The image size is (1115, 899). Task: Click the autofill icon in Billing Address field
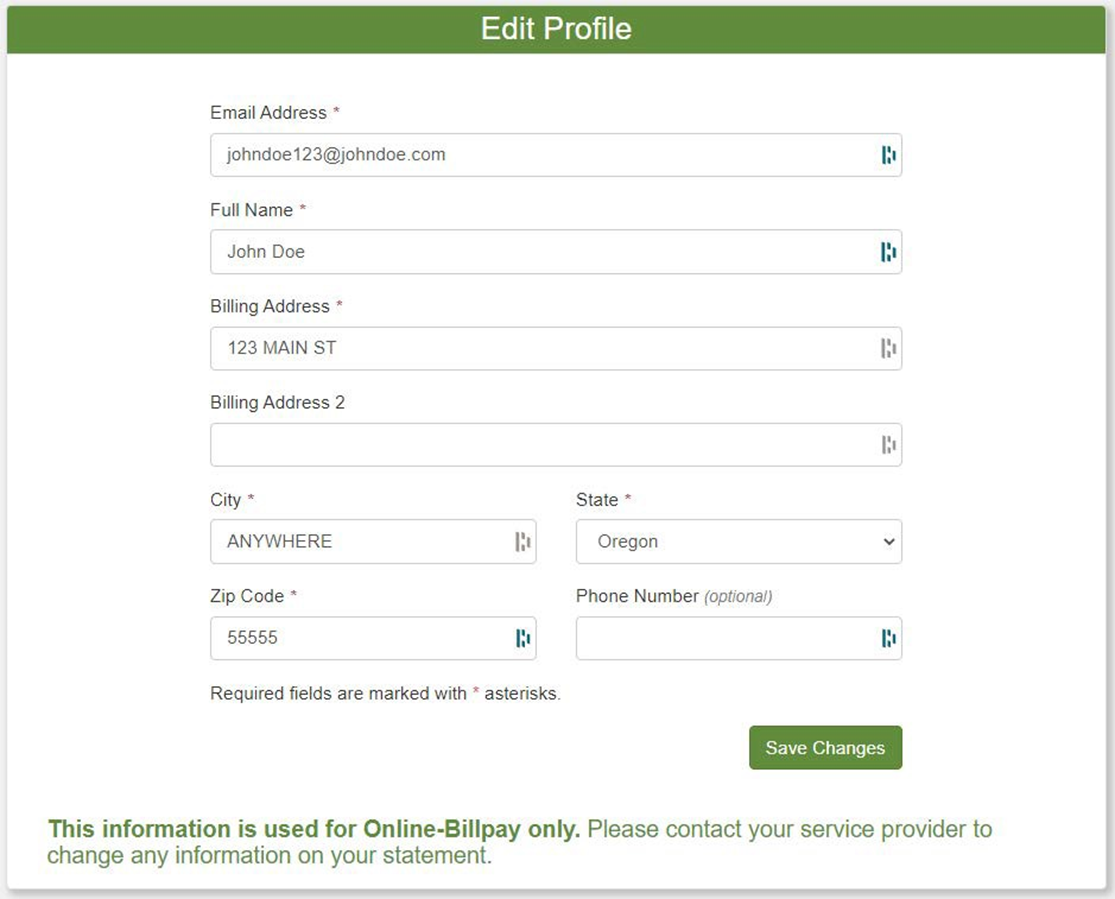coord(888,348)
